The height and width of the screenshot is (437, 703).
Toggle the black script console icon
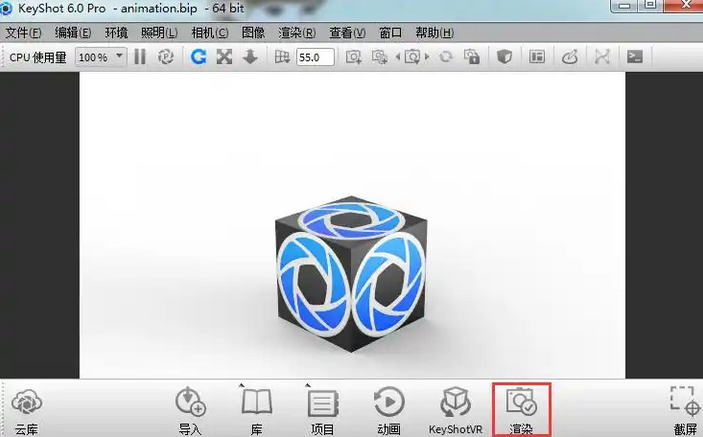pyautogui.click(x=634, y=57)
